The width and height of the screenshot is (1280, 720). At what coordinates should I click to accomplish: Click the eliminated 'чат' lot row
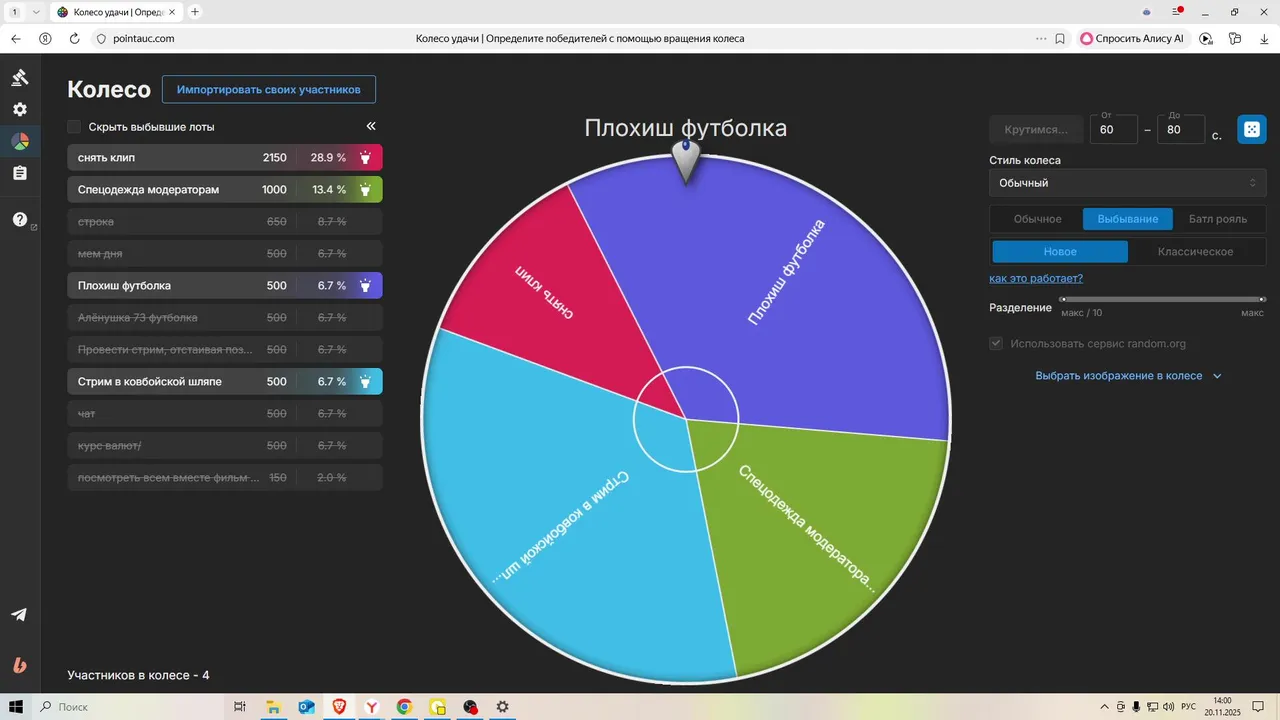[225, 414]
